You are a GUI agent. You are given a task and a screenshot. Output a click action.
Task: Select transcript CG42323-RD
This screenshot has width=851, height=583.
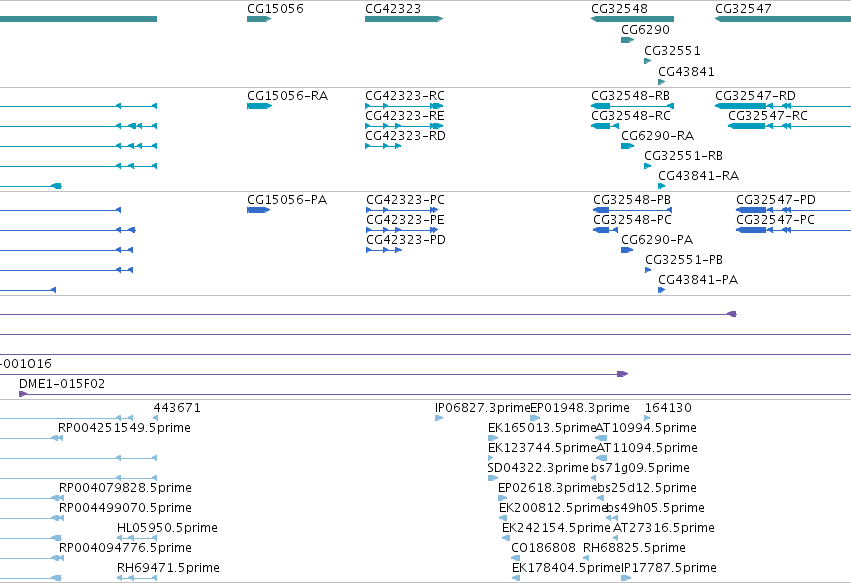(405, 136)
